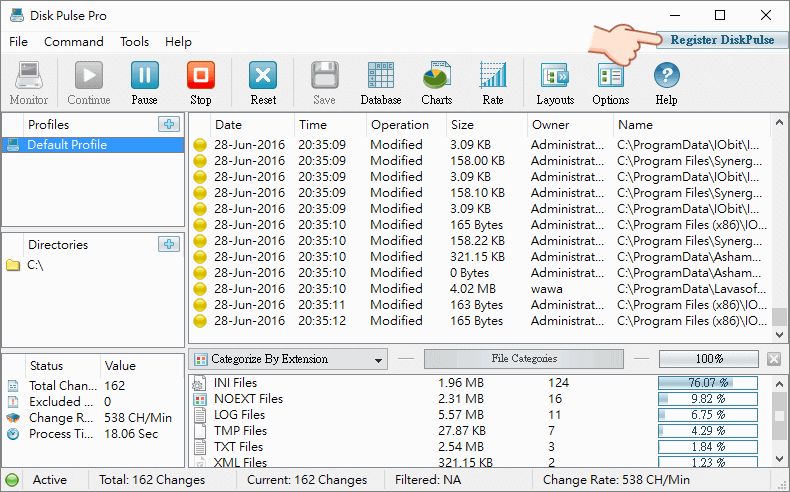Add a directory with plus button

169,244
